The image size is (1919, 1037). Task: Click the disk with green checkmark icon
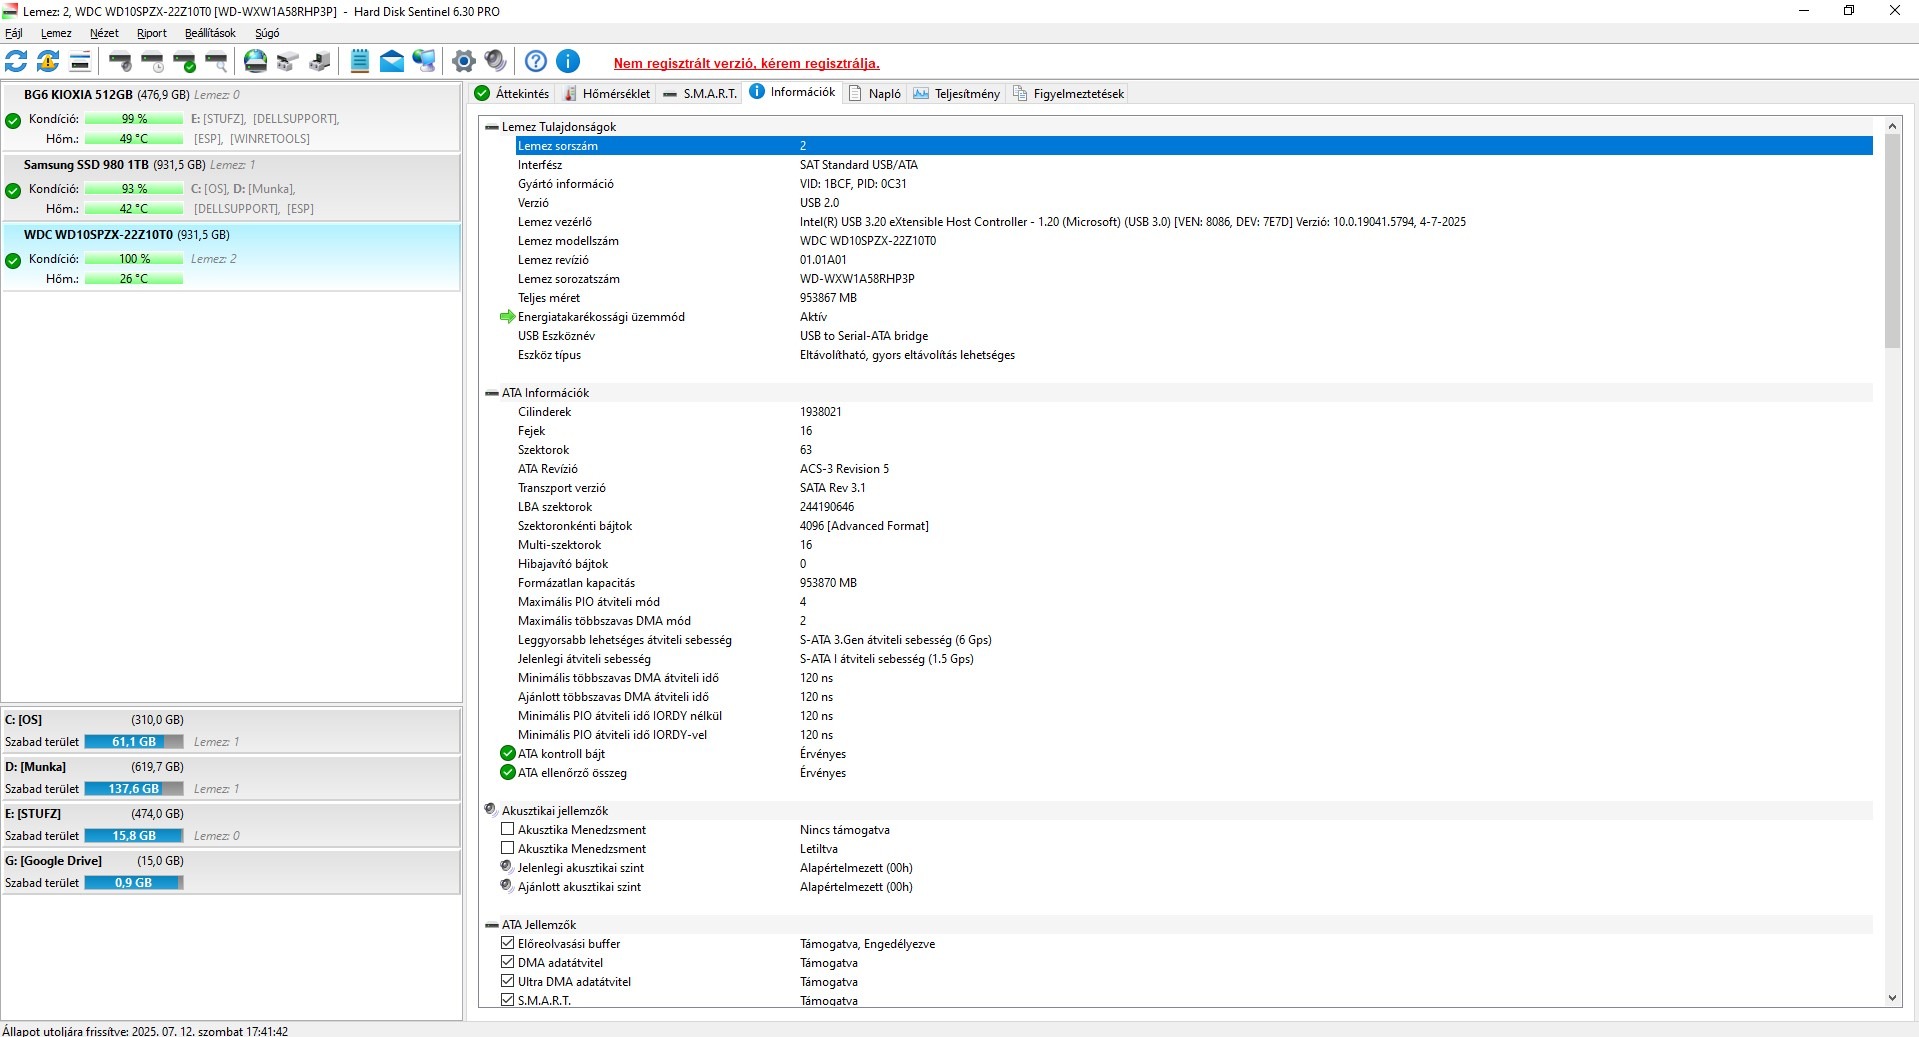point(185,61)
